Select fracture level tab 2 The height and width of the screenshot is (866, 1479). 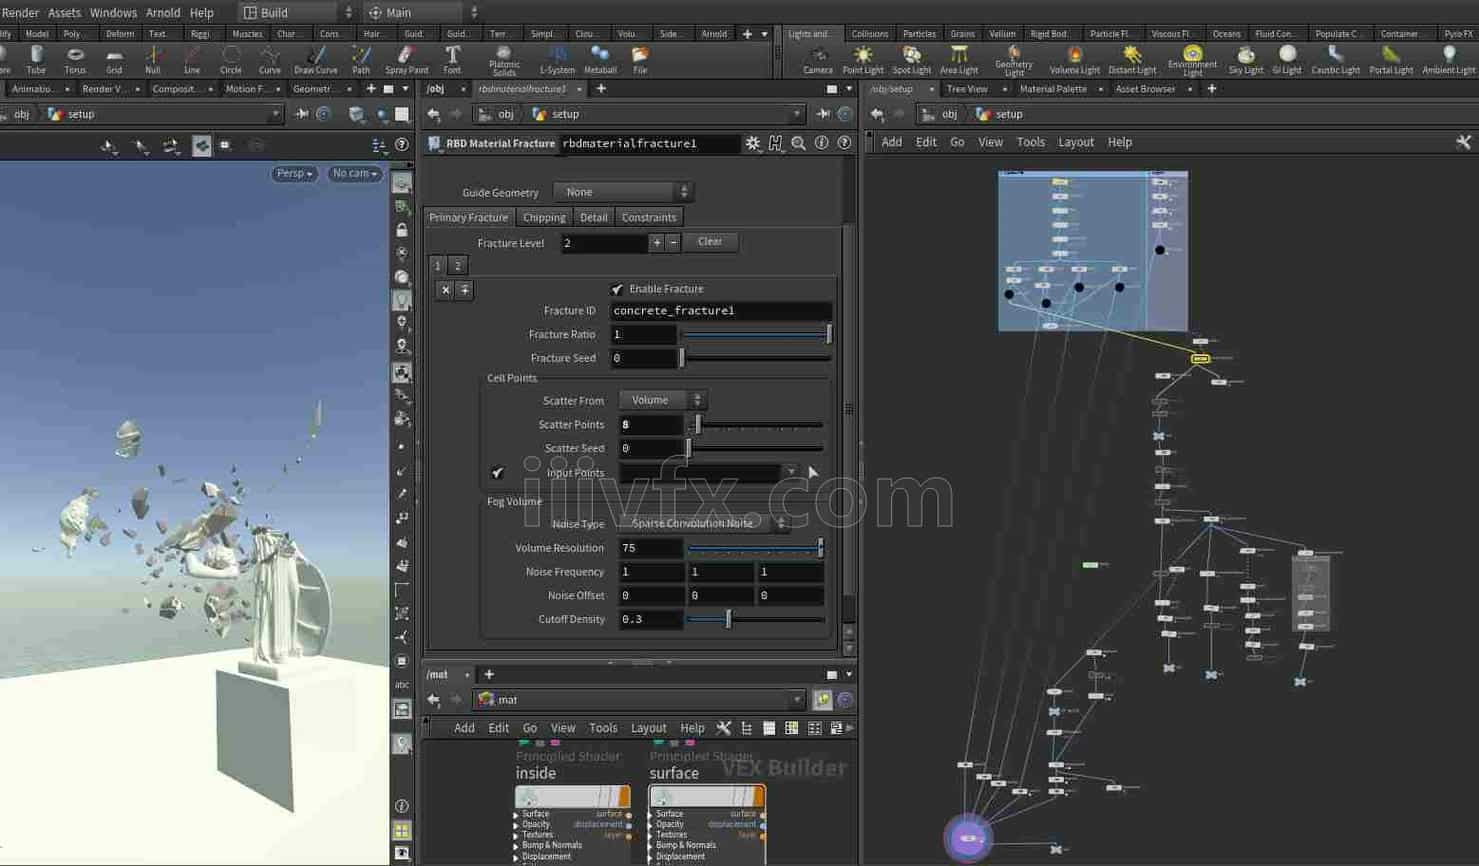coord(458,265)
